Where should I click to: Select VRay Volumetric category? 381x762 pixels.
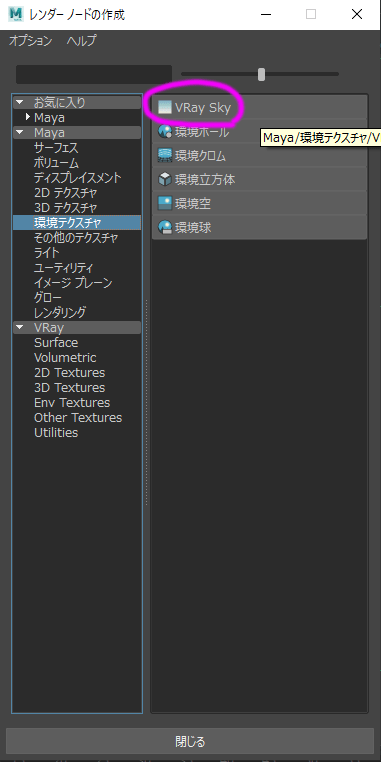65,358
